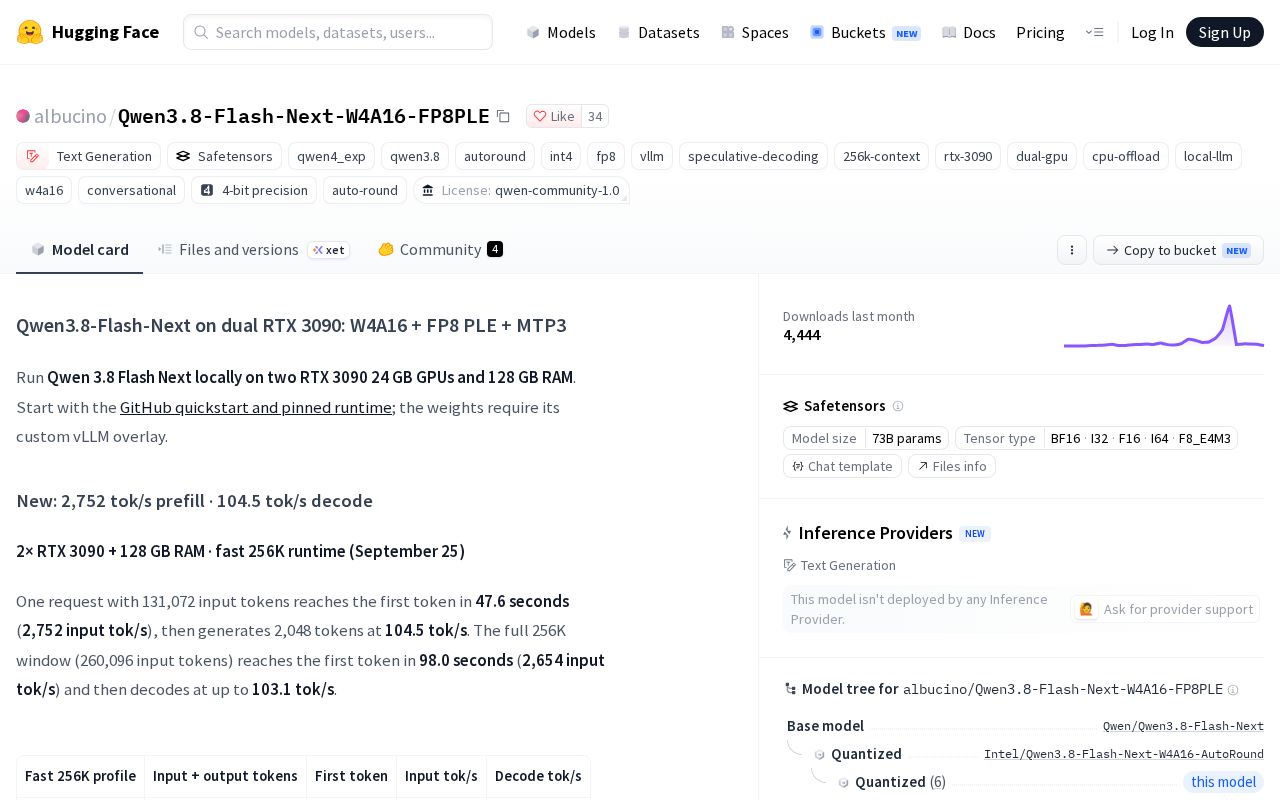Select the autoround tag
1280x800 pixels.
(x=495, y=156)
